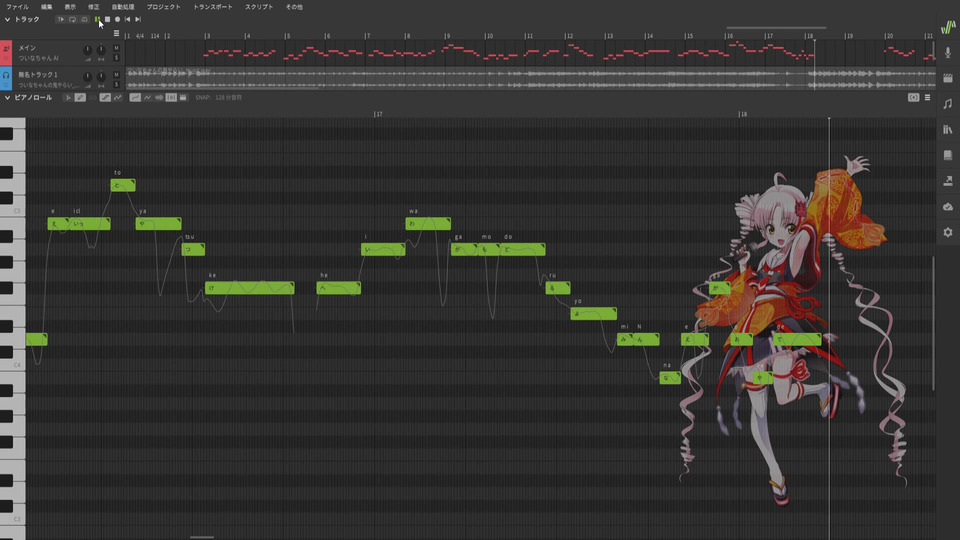Select the curve drawing tool
Screen dimensions: 960x540
[118, 97]
